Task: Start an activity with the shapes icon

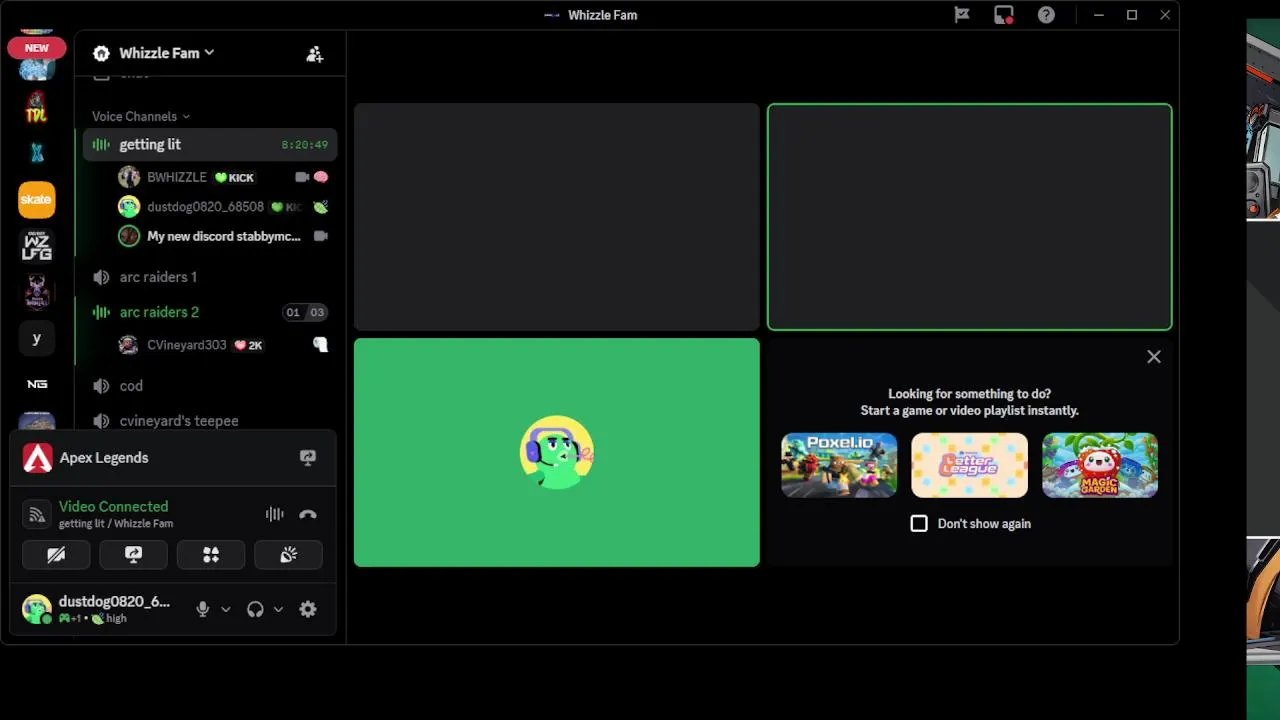Action: coord(211,555)
